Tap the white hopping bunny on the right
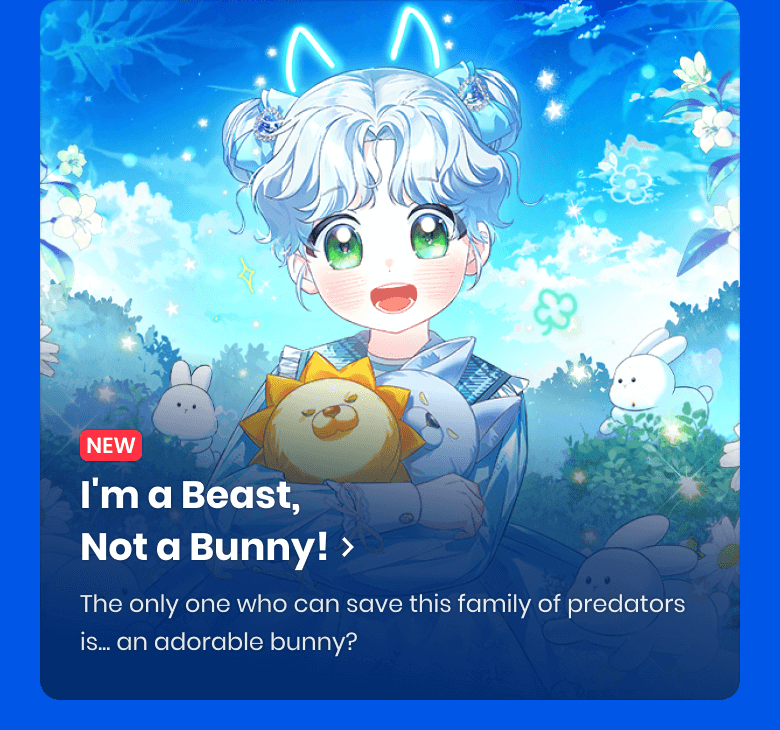 pos(654,380)
